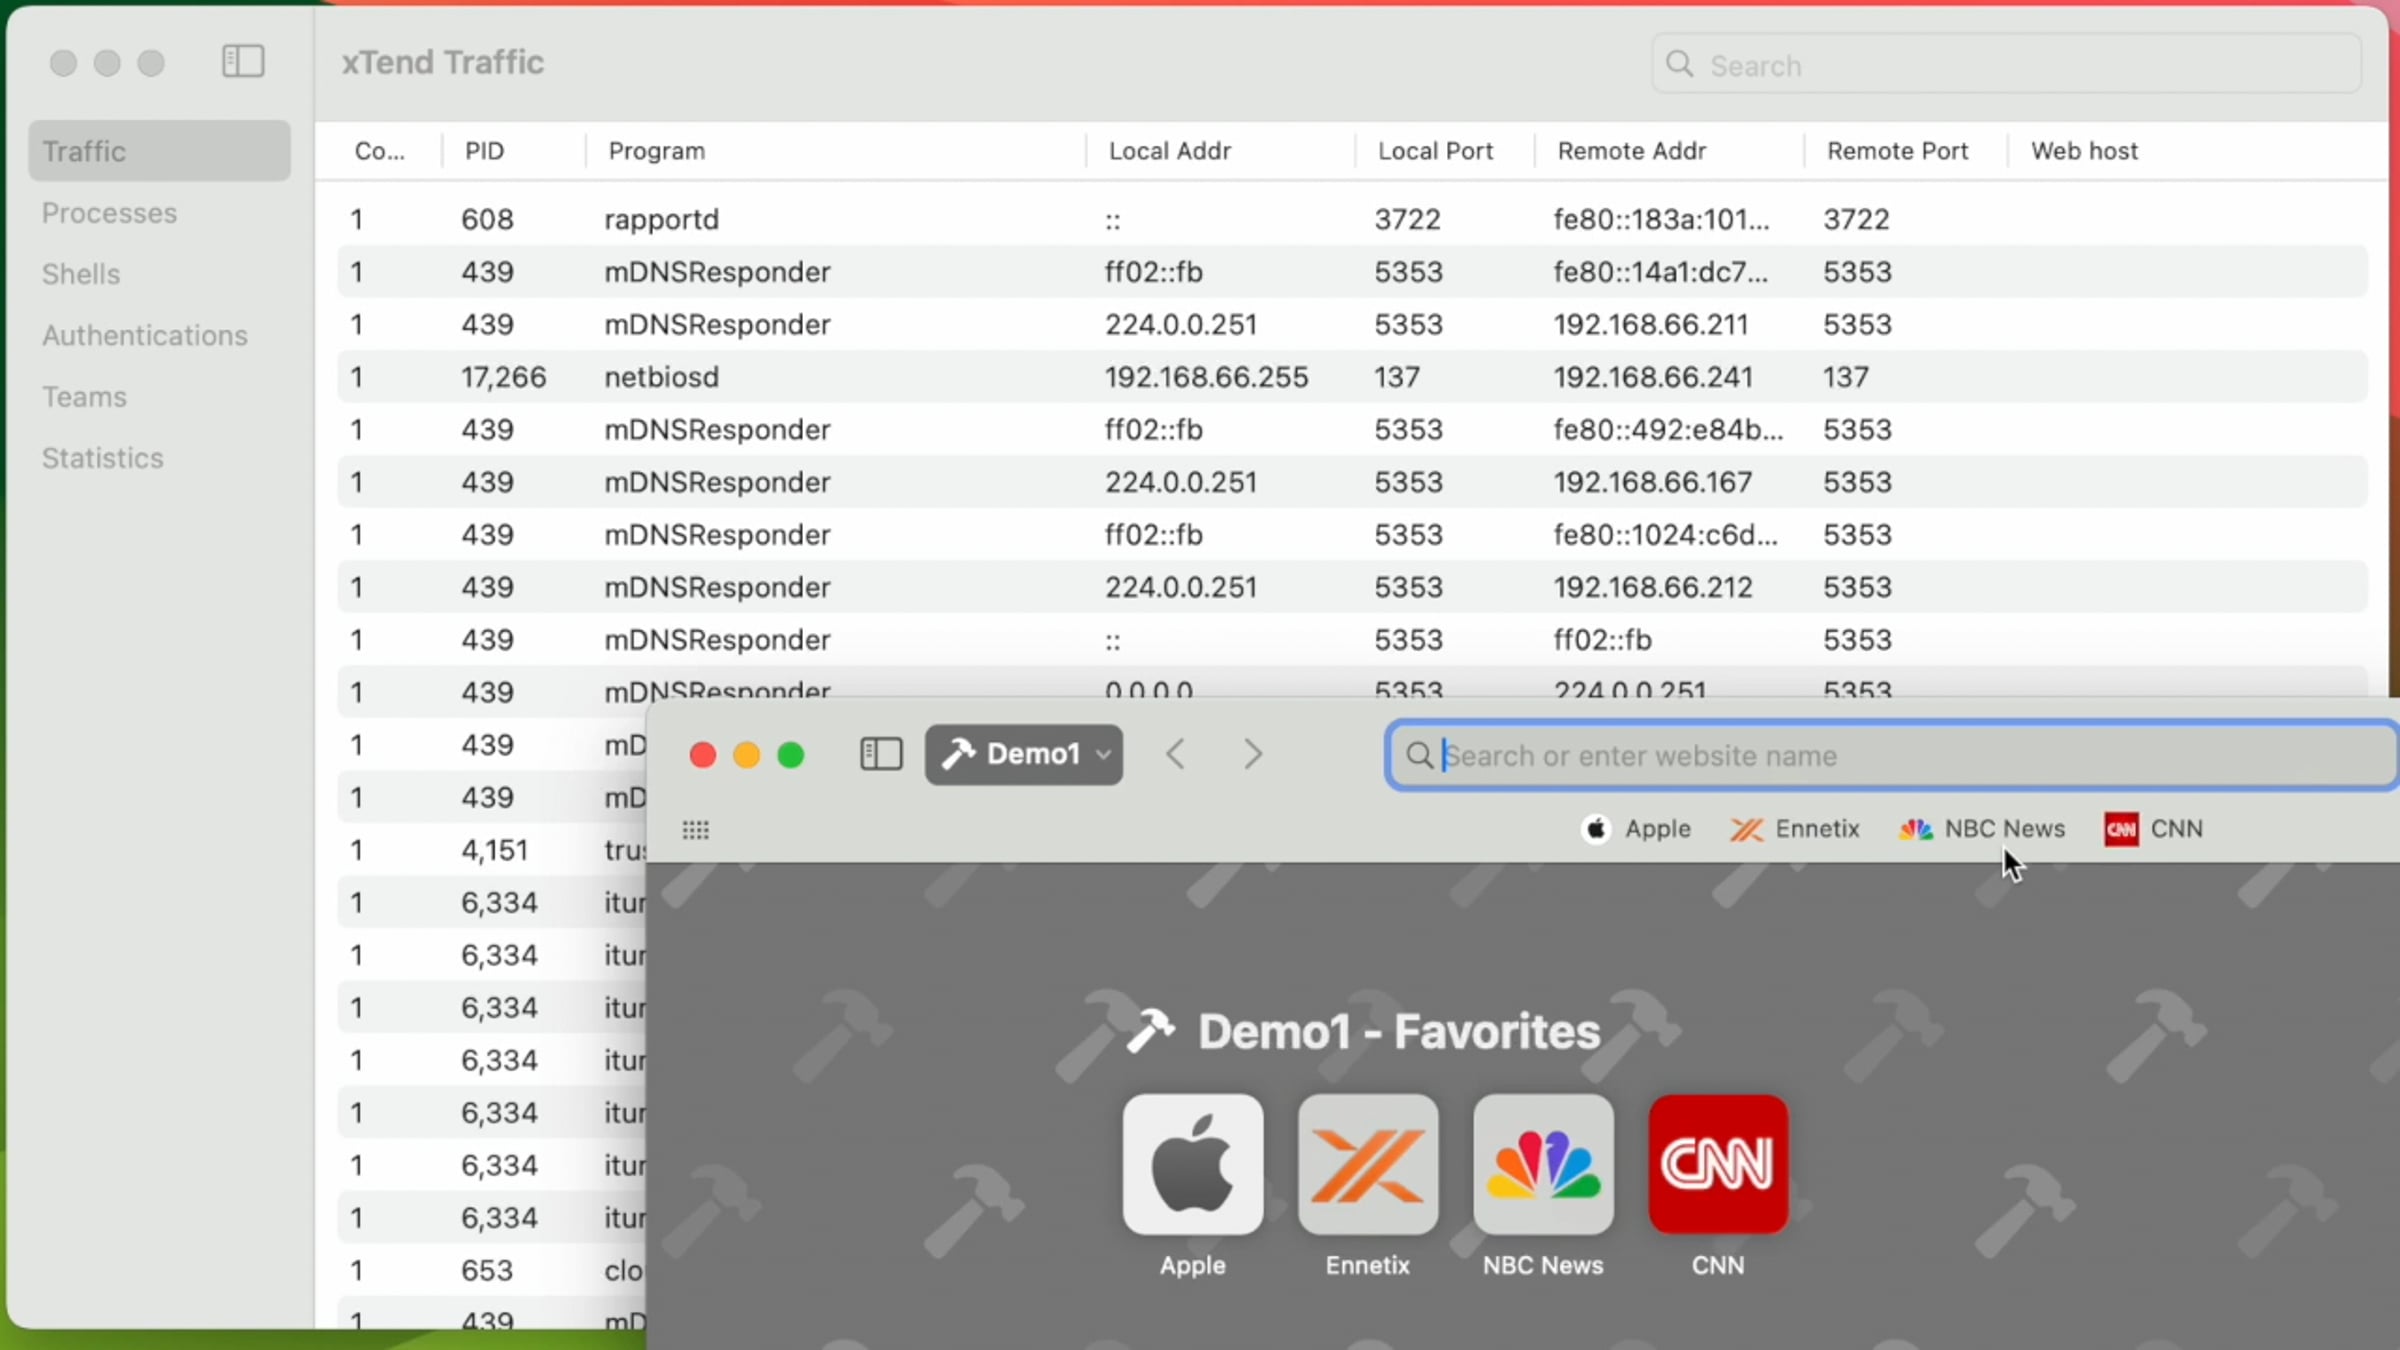Open the NBC News favorites tile
This screenshot has height=1350, width=2400.
tap(1542, 1165)
